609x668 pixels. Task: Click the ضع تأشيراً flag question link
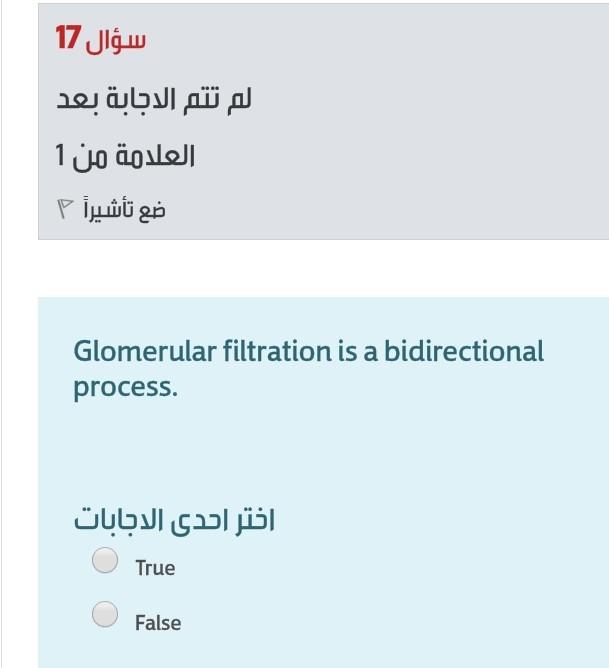[x=111, y=209]
